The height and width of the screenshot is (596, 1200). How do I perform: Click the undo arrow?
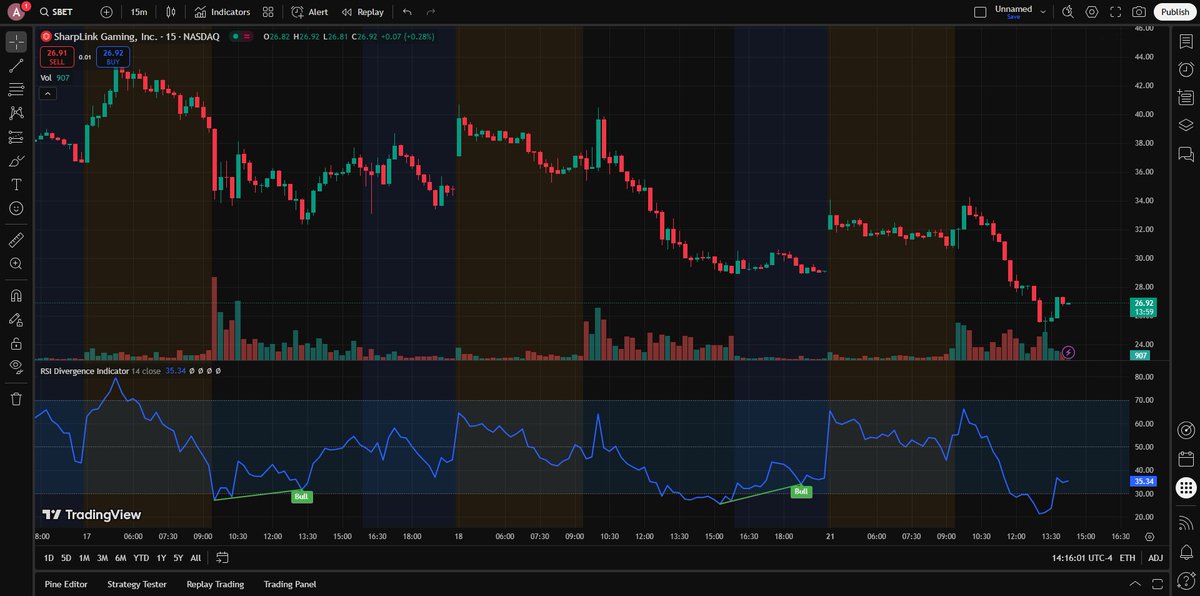[407, 12]
